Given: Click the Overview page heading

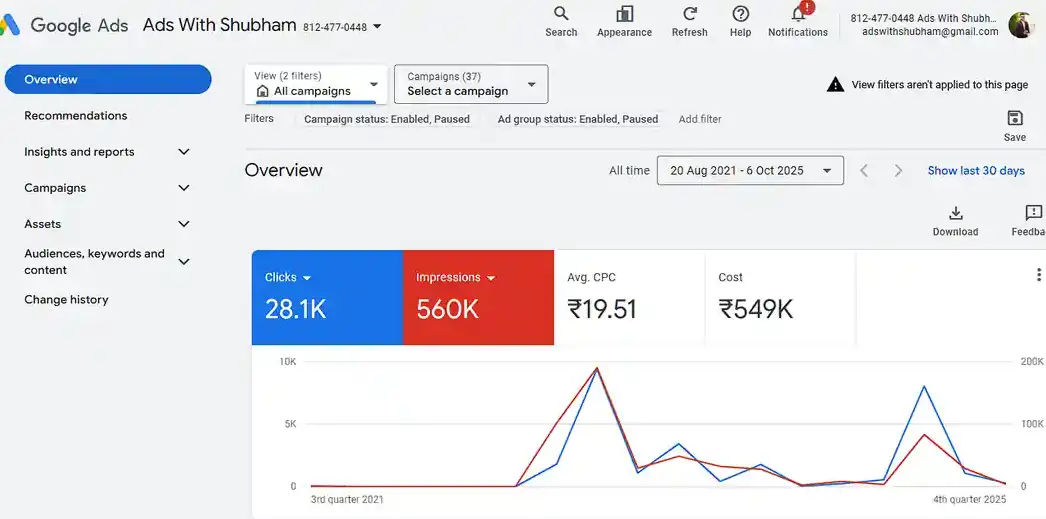Looking at the screenshot, I should coord(284,170).
